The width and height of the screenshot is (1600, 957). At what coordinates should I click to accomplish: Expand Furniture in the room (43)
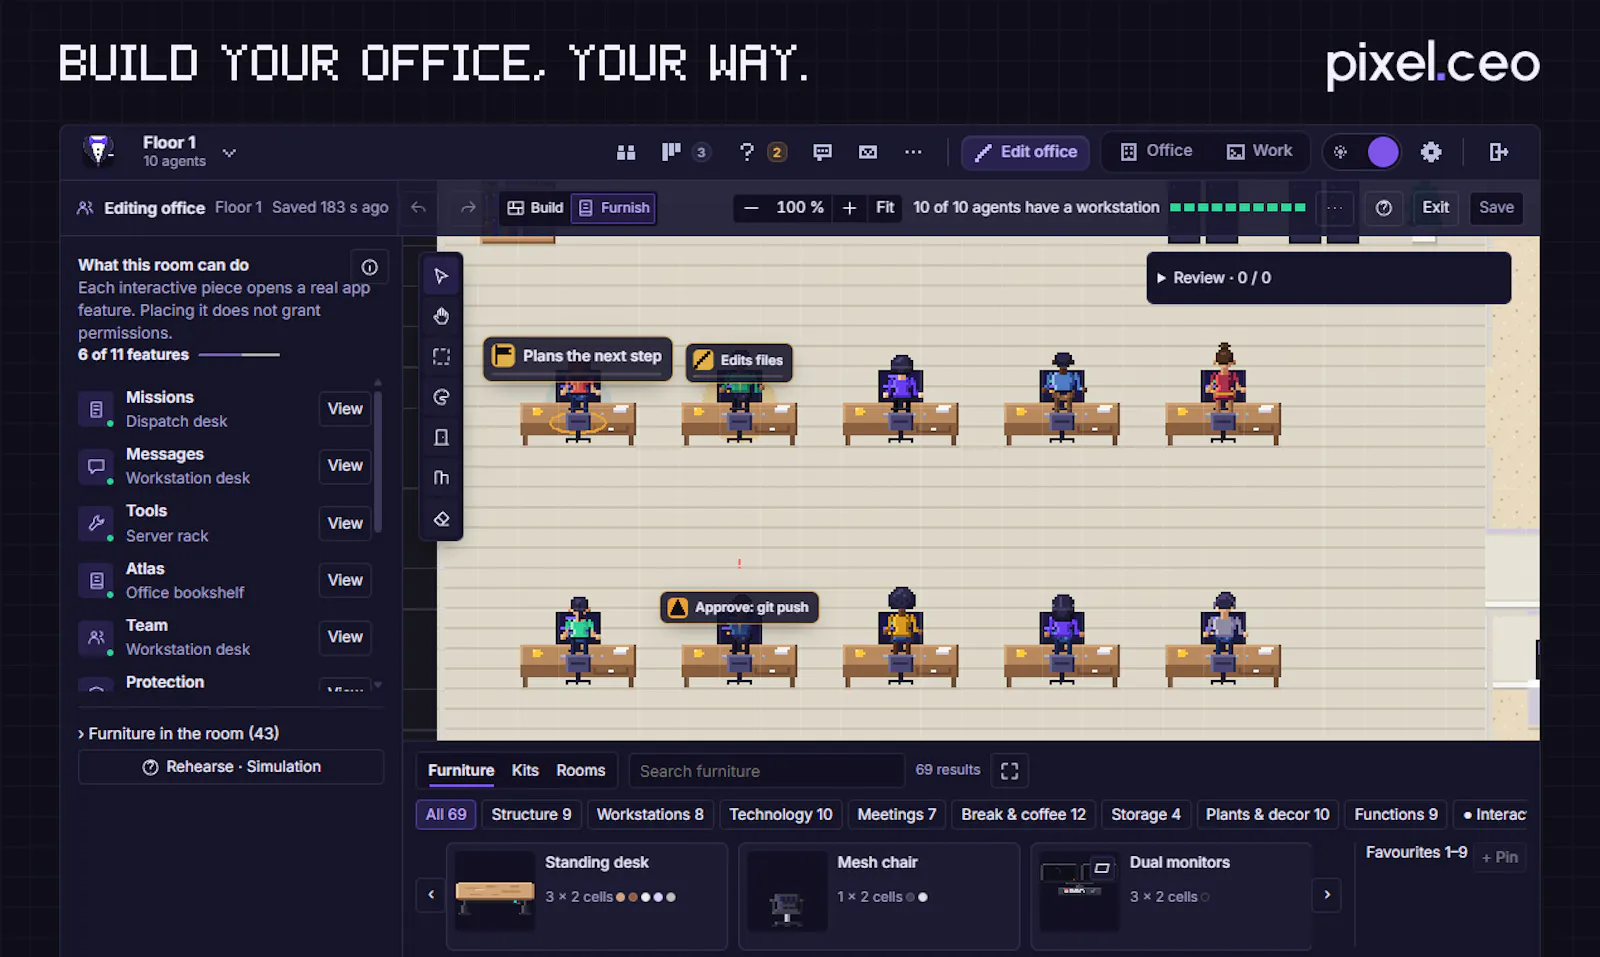pyautogui.click(x=179, y=734)
